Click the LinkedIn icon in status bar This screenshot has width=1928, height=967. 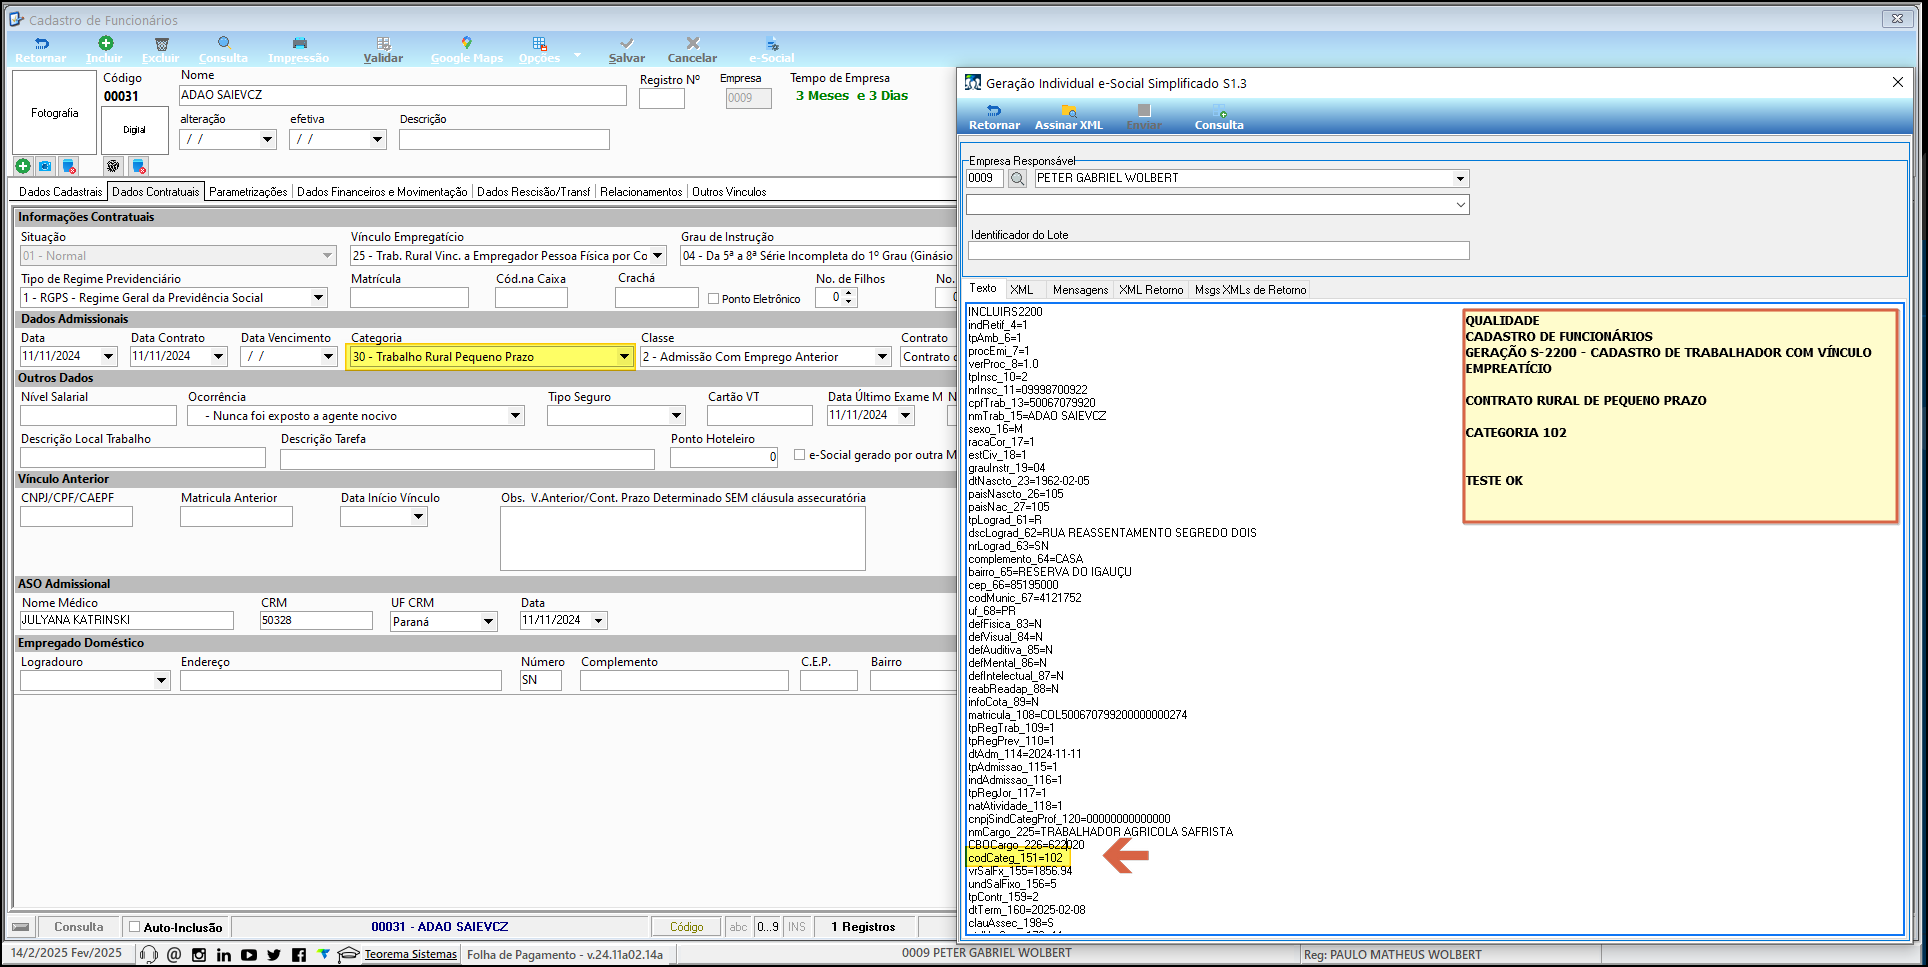(224, 955)
